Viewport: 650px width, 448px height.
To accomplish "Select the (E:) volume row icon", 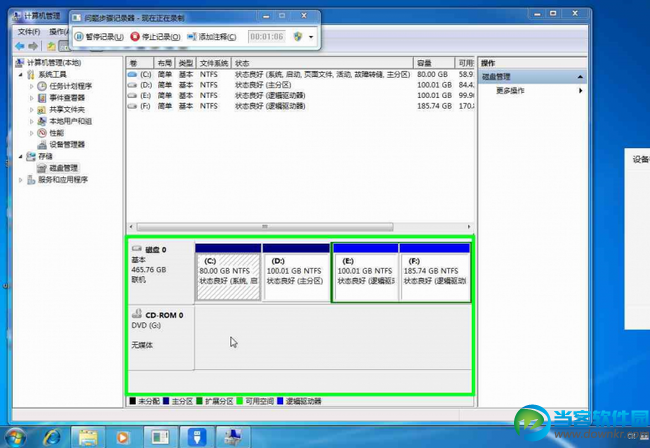I will [132, 96].
